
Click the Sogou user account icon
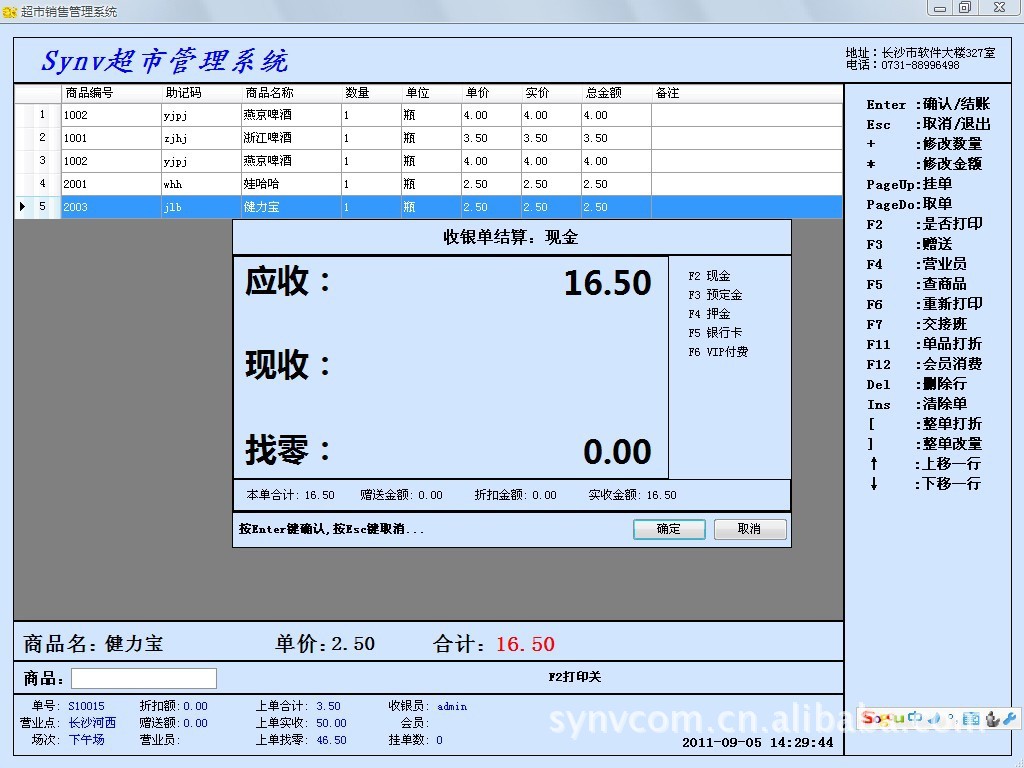[x=992, y=718]
